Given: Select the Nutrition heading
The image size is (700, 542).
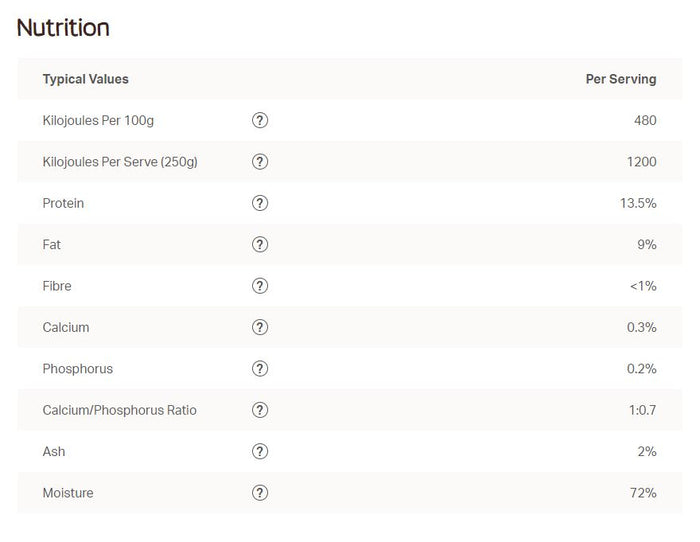Looking at the screenshot, I should pos(63,28).
